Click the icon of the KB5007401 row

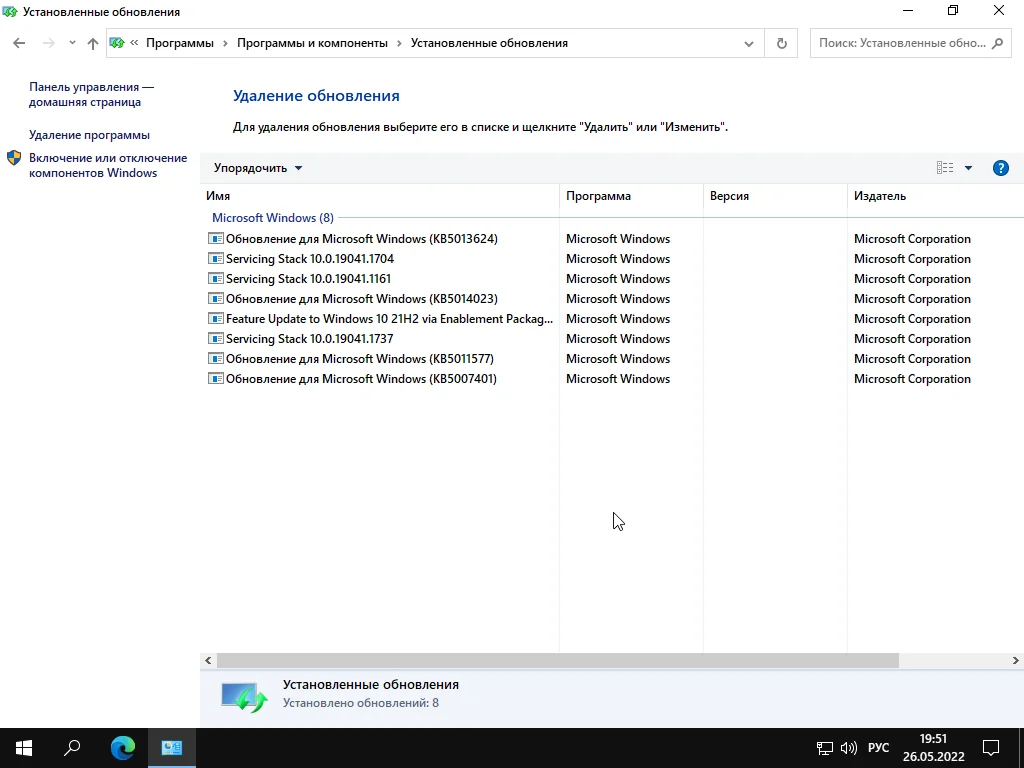216,379
